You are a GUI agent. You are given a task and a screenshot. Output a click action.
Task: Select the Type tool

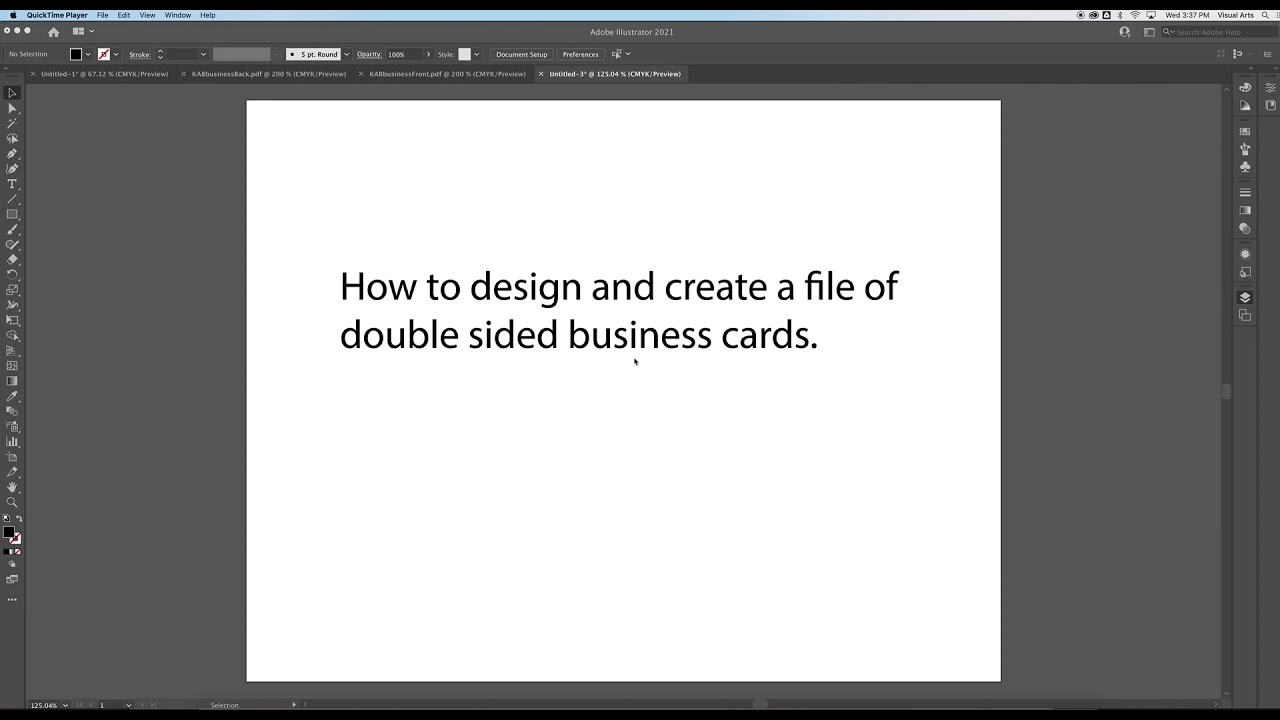coord(12,184)
